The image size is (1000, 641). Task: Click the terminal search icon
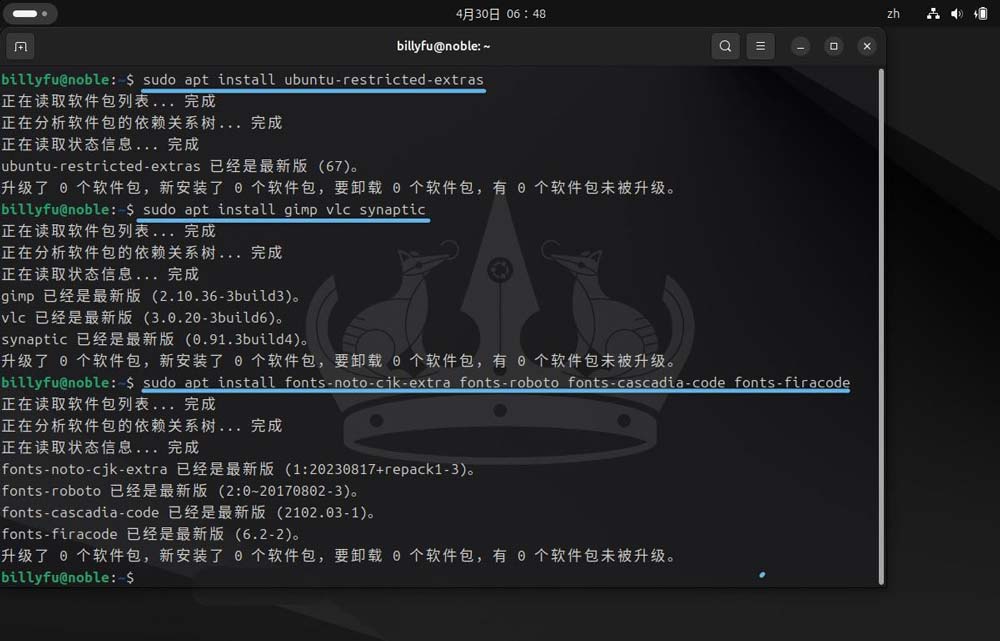726,46
